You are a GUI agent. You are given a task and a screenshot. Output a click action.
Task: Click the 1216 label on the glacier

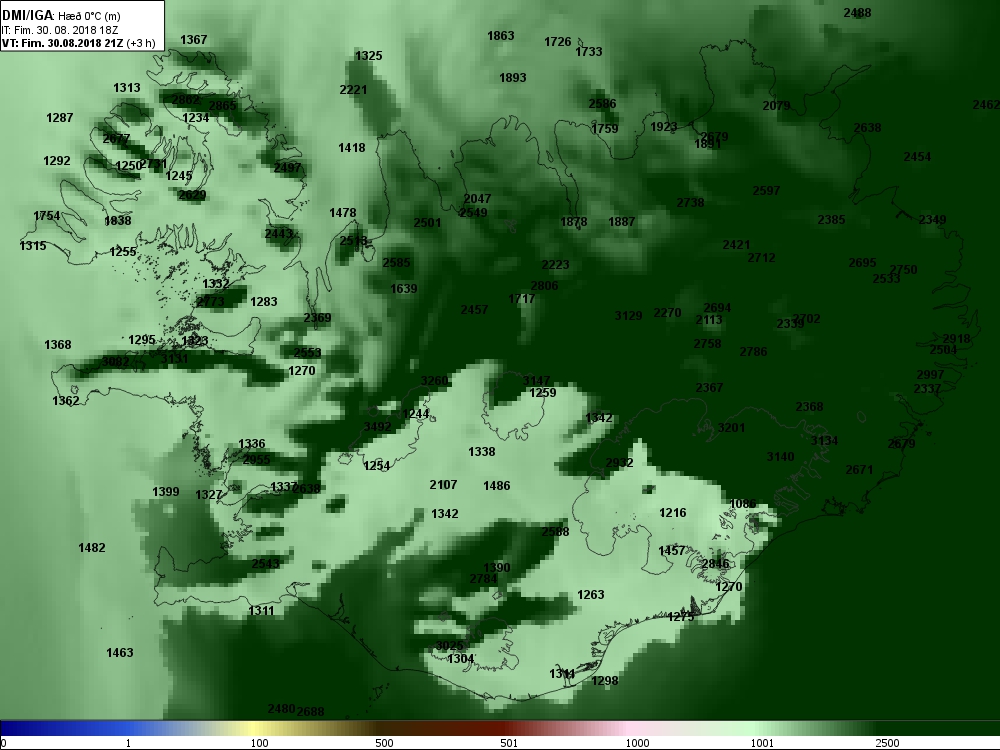(x=672, y=513)
